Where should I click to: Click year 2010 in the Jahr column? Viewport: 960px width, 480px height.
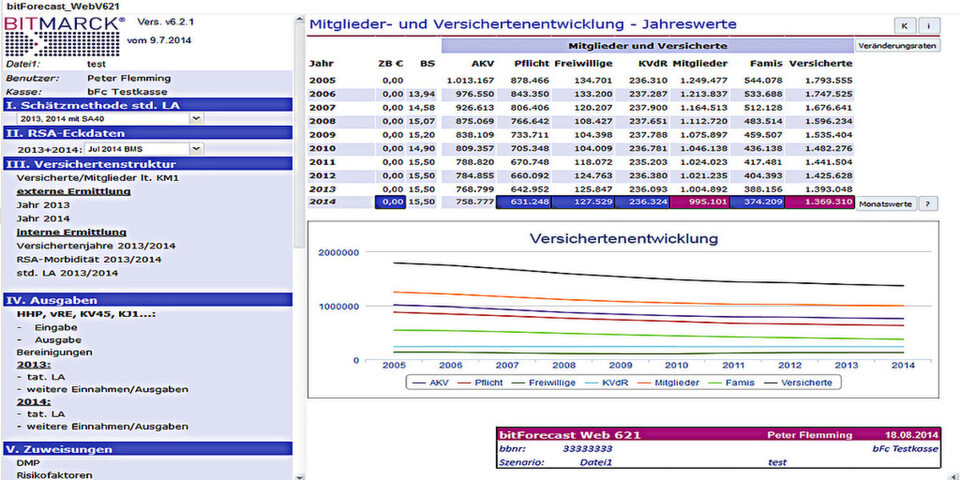(x=322, y=148)
